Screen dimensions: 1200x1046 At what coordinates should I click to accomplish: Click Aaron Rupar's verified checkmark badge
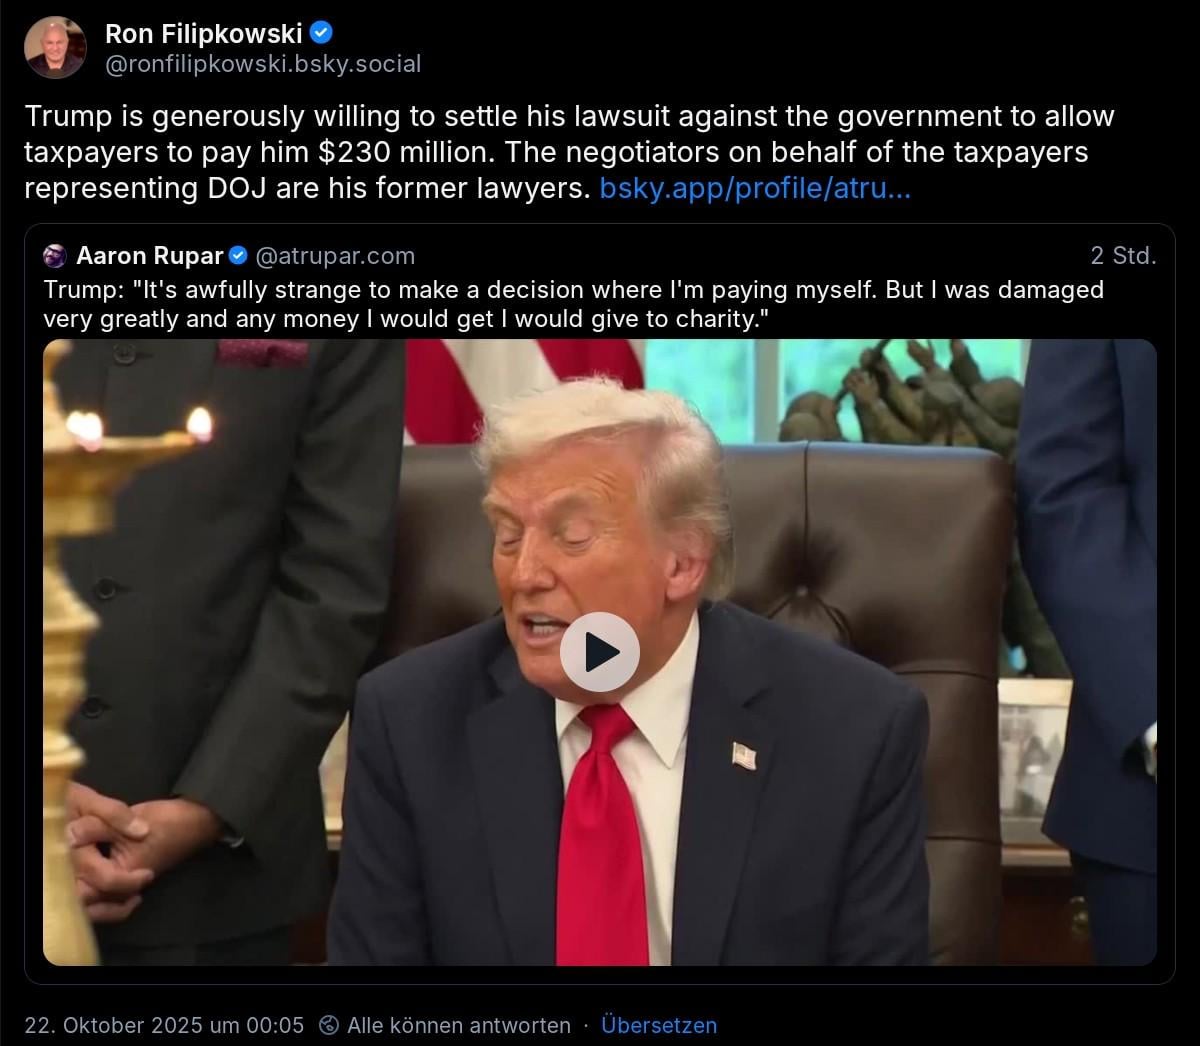pos(238,256)
